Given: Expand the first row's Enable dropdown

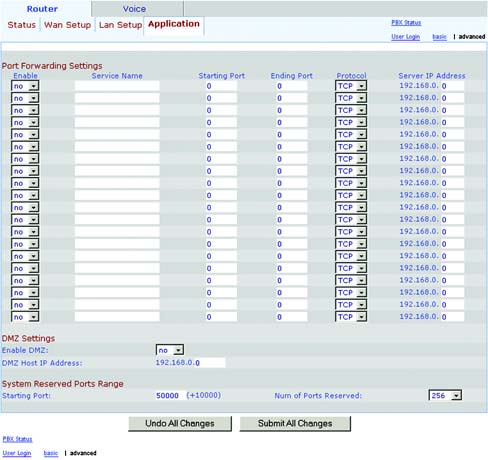Looking at the screenshot, I should 25,86.
